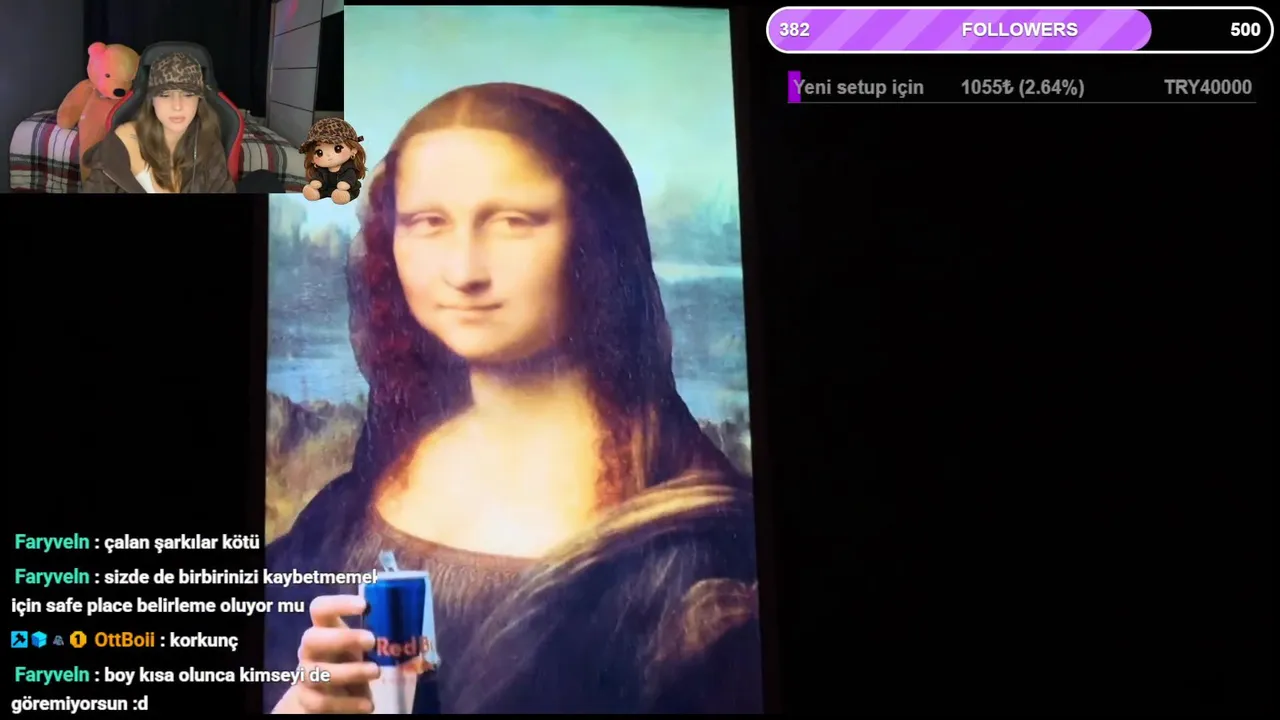Image resolution: width=1280 pixels, height=720 pixels.
Task: Click the current follower count '382'
Action: [794, 30]
